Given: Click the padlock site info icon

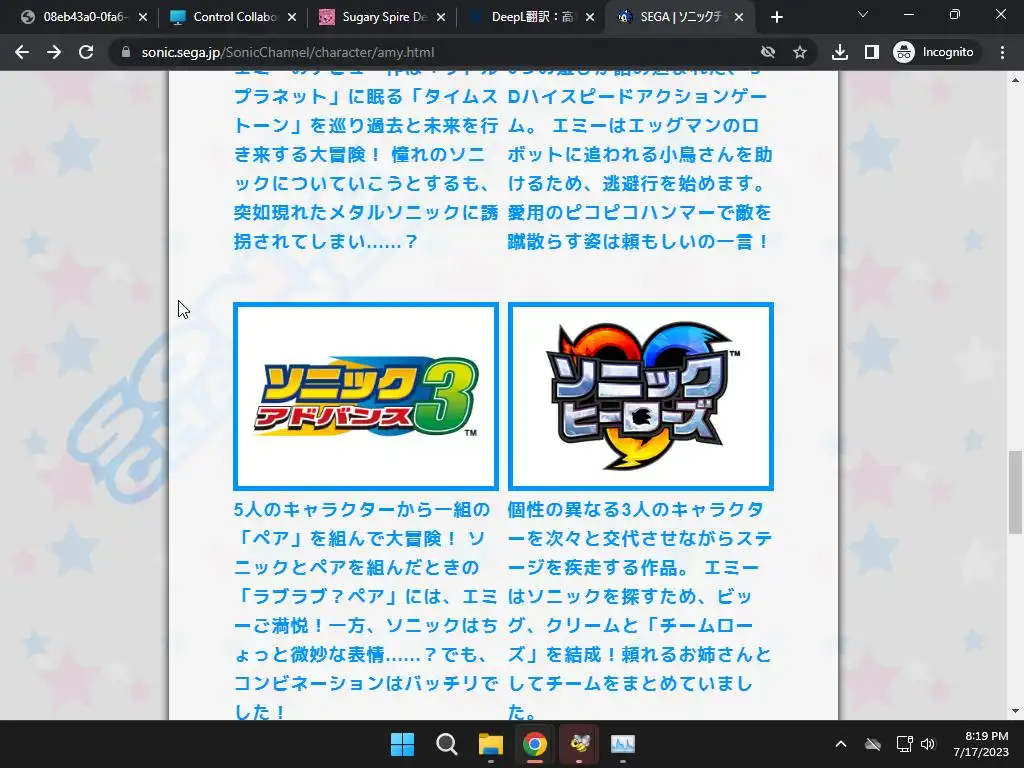Looking at the screenshot, I should pyautogui.click(x=126, y=52).
